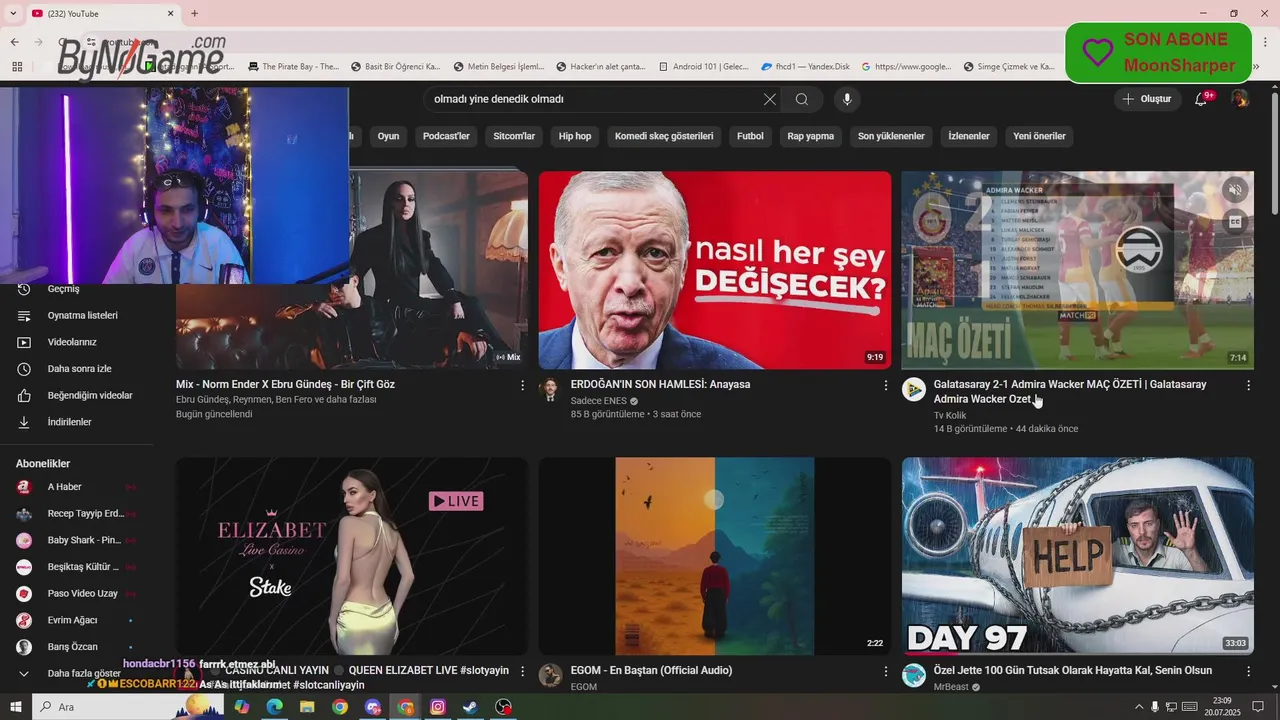Viewport: 1280px width, 720px height.
Task: Open Recep Tayyip Erd... subscription
Action: tap(77, 513)
